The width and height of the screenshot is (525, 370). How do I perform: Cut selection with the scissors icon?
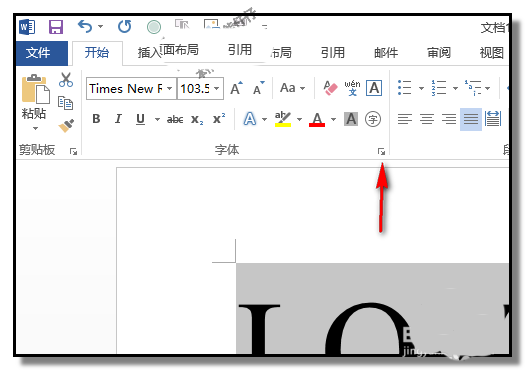click(66, 80)
